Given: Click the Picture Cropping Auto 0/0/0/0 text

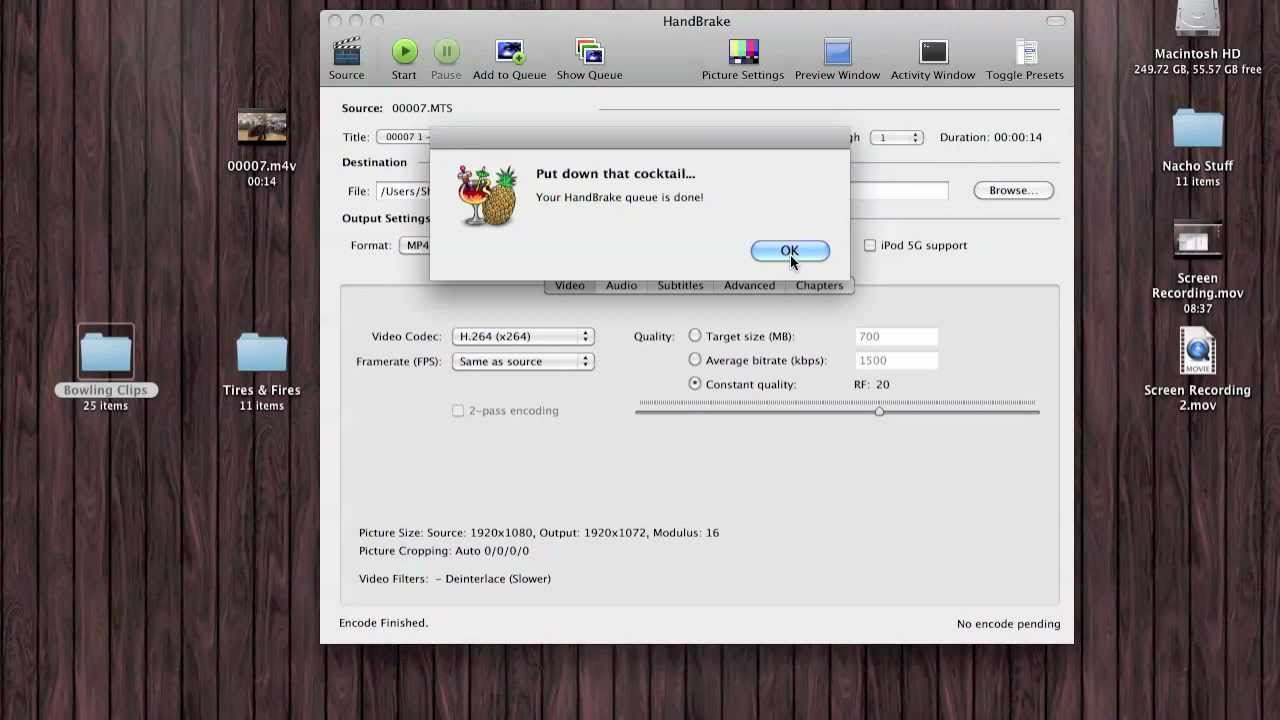Looking at the screenshot, I should (x=444, y=551).
